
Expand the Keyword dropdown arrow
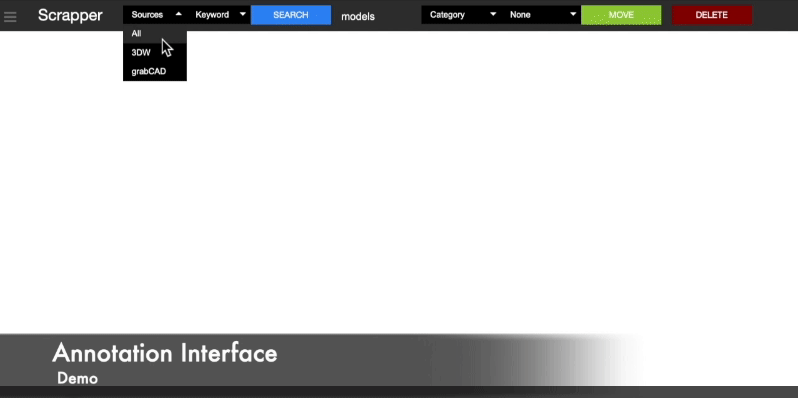point(243,14)
